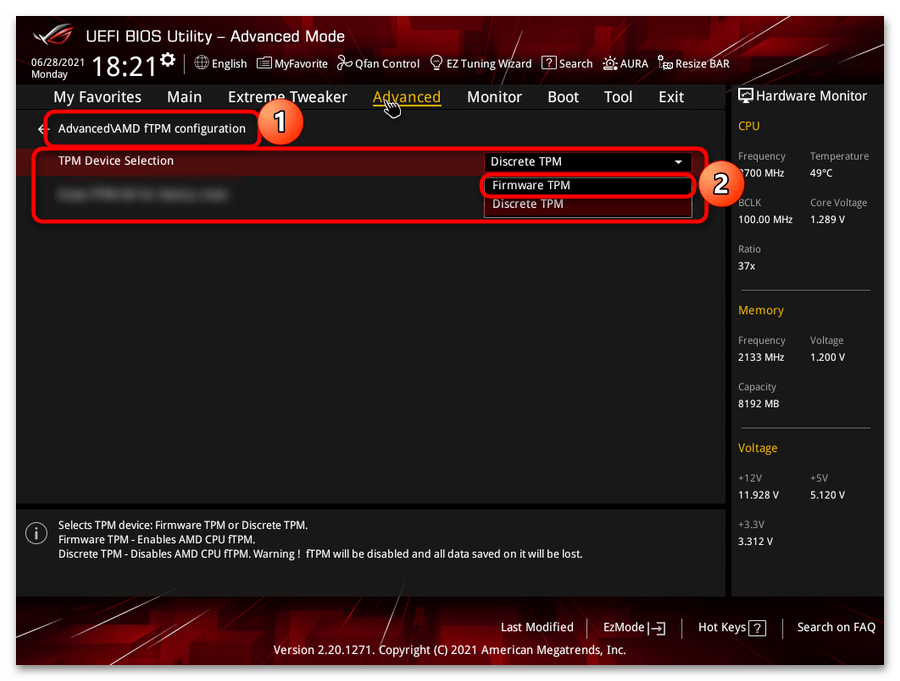Screen dimensions: 900x681
Task: Click the Resize BAR icon
Action: (x=665, y=63)
